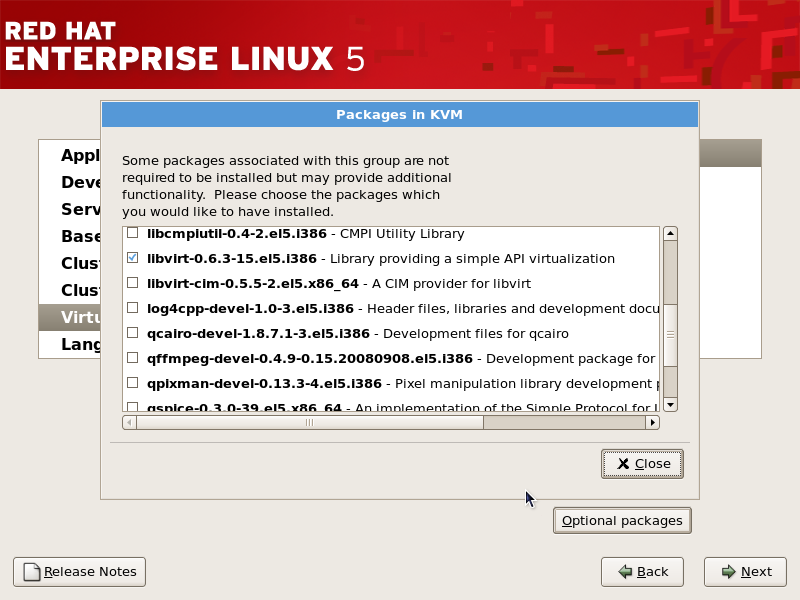Uncheck the libvirt-0.6.3-15.el5.i386 package
800x600 pixels.
[133, 258]
